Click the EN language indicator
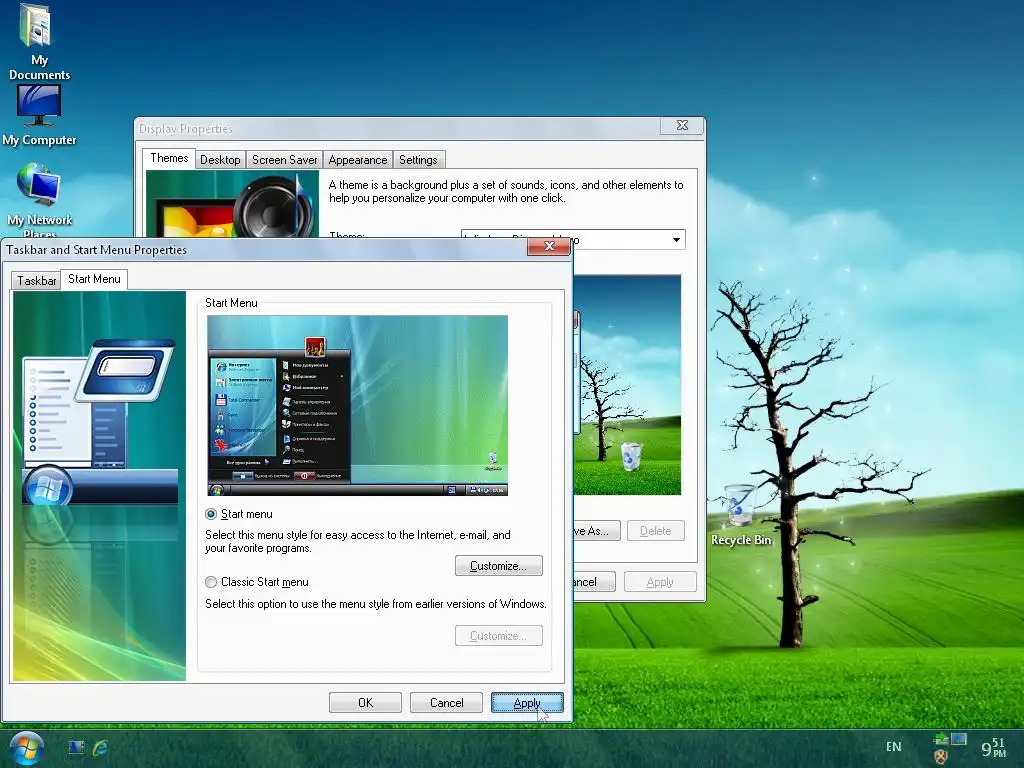This screenshot has height=768, width=1024. 893,746
